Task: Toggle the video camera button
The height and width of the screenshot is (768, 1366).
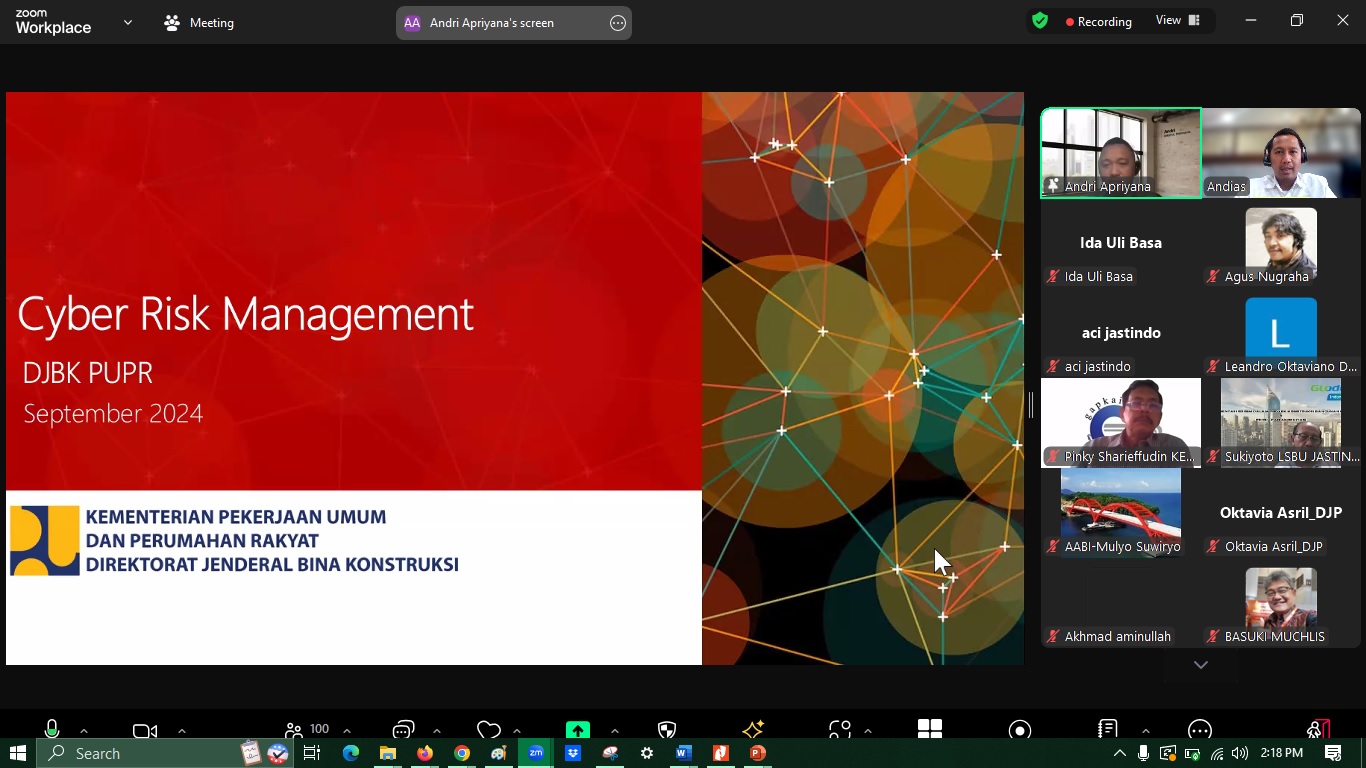Action: [x=145, y=731]
